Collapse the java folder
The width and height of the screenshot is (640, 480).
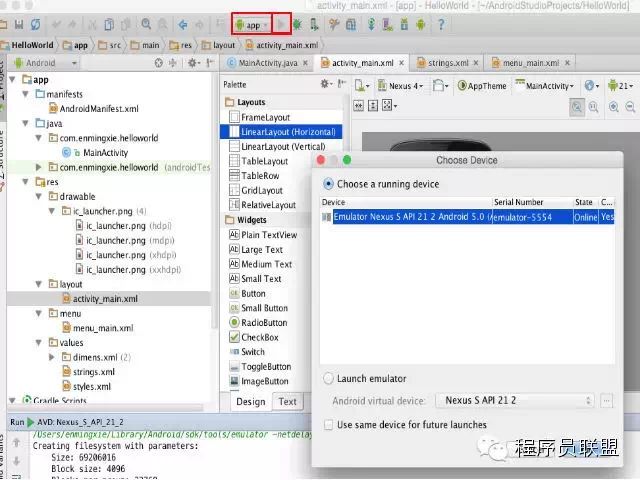coord(25,123)
